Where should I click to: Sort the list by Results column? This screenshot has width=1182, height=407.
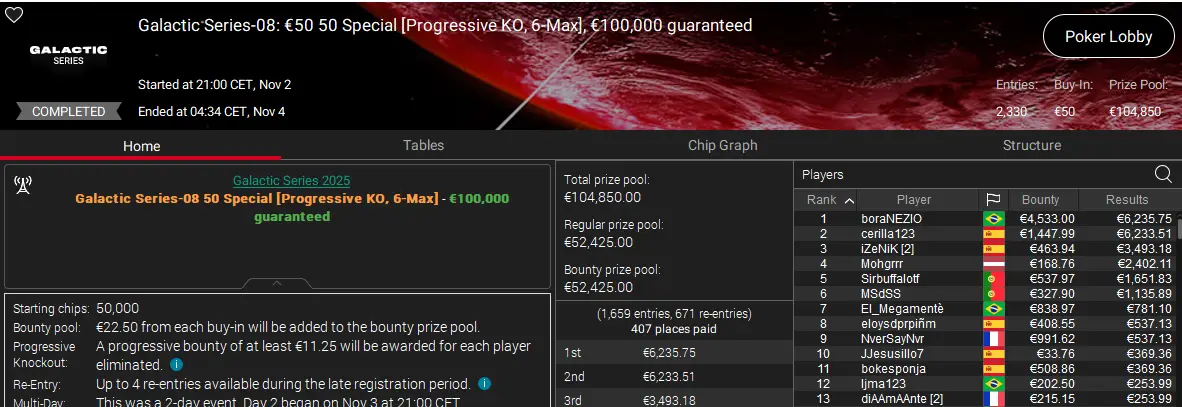pos(1127,200)
